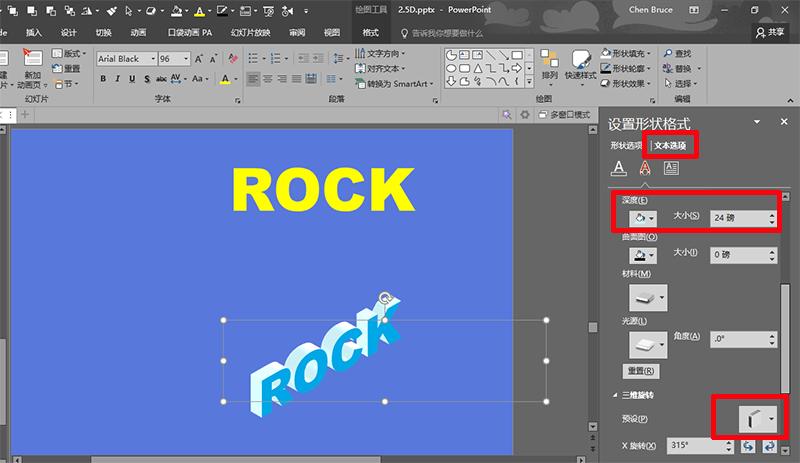This screenshot has width=800, height=463.
Task: Click the Arrange (排列) icon
Action: point(549,63)
